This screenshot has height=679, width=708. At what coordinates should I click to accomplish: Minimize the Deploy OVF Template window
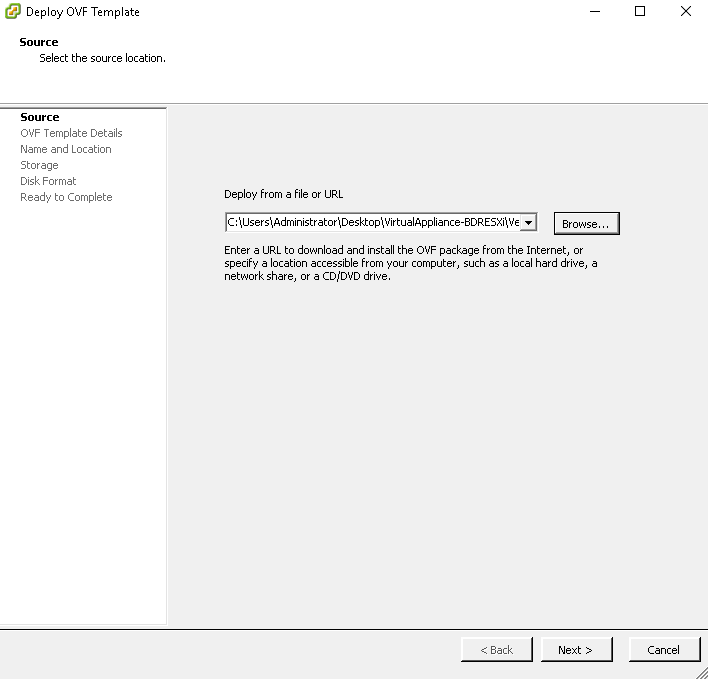(x=595, y=11)
